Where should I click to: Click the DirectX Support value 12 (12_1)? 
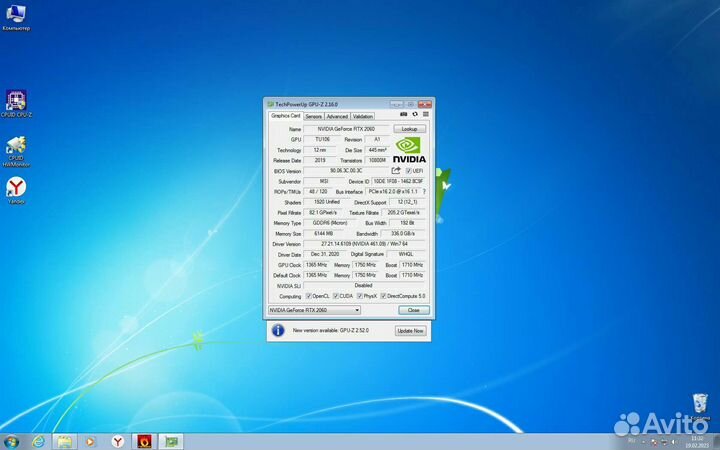407,202
